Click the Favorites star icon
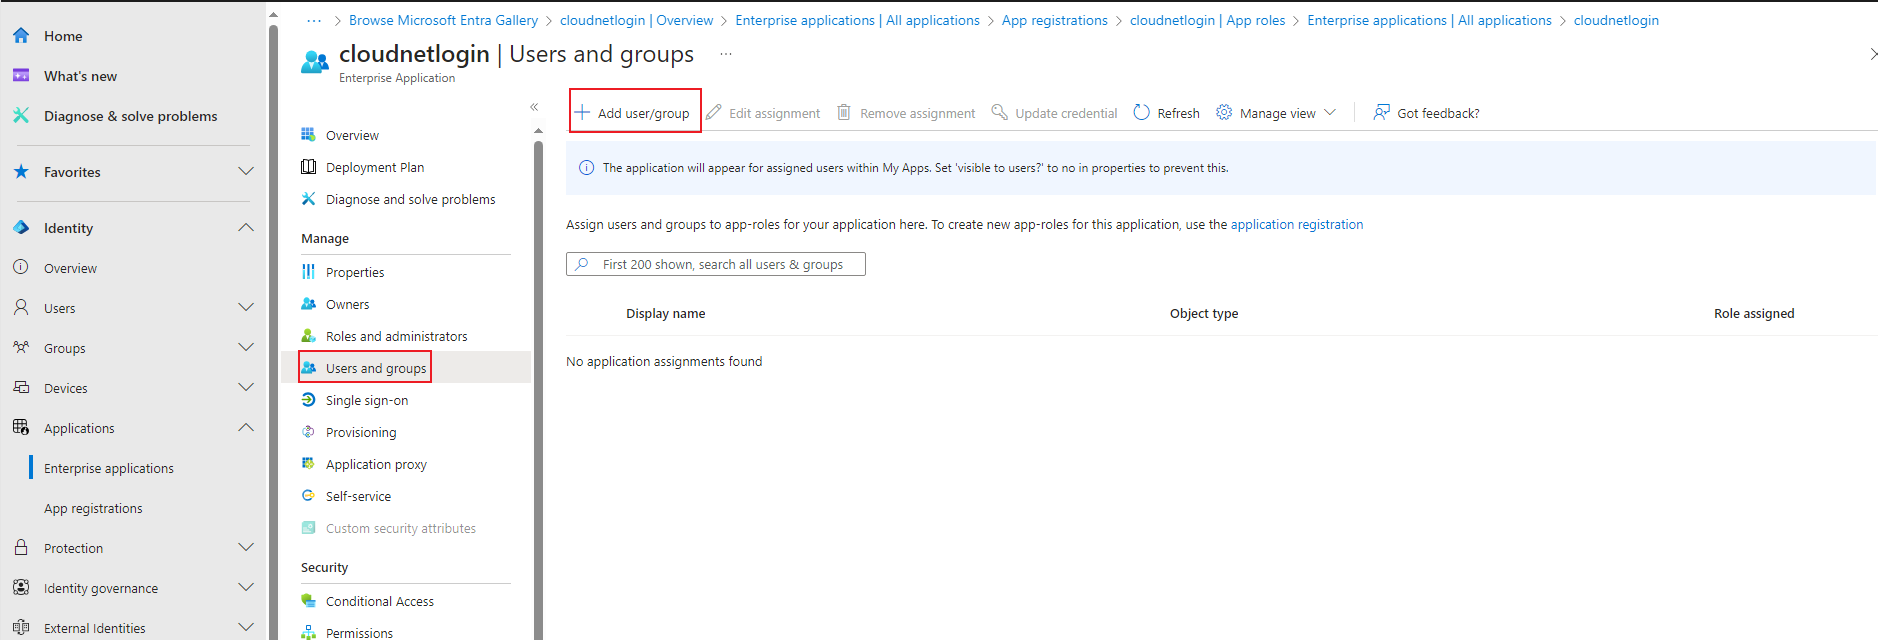1878x640 pixels. (21, 172)
